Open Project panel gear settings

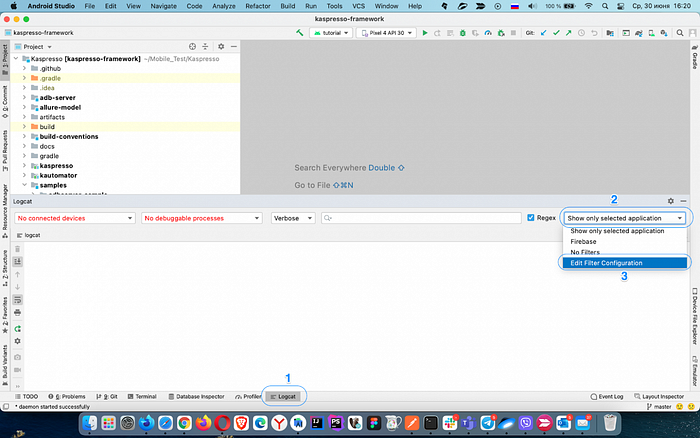[x=221, y=46]
